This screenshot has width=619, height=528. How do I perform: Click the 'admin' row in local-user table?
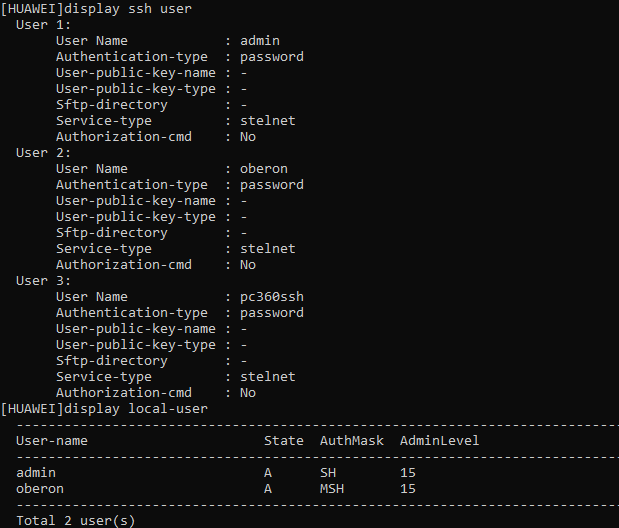pyautogui.click(x=216, y=473)
